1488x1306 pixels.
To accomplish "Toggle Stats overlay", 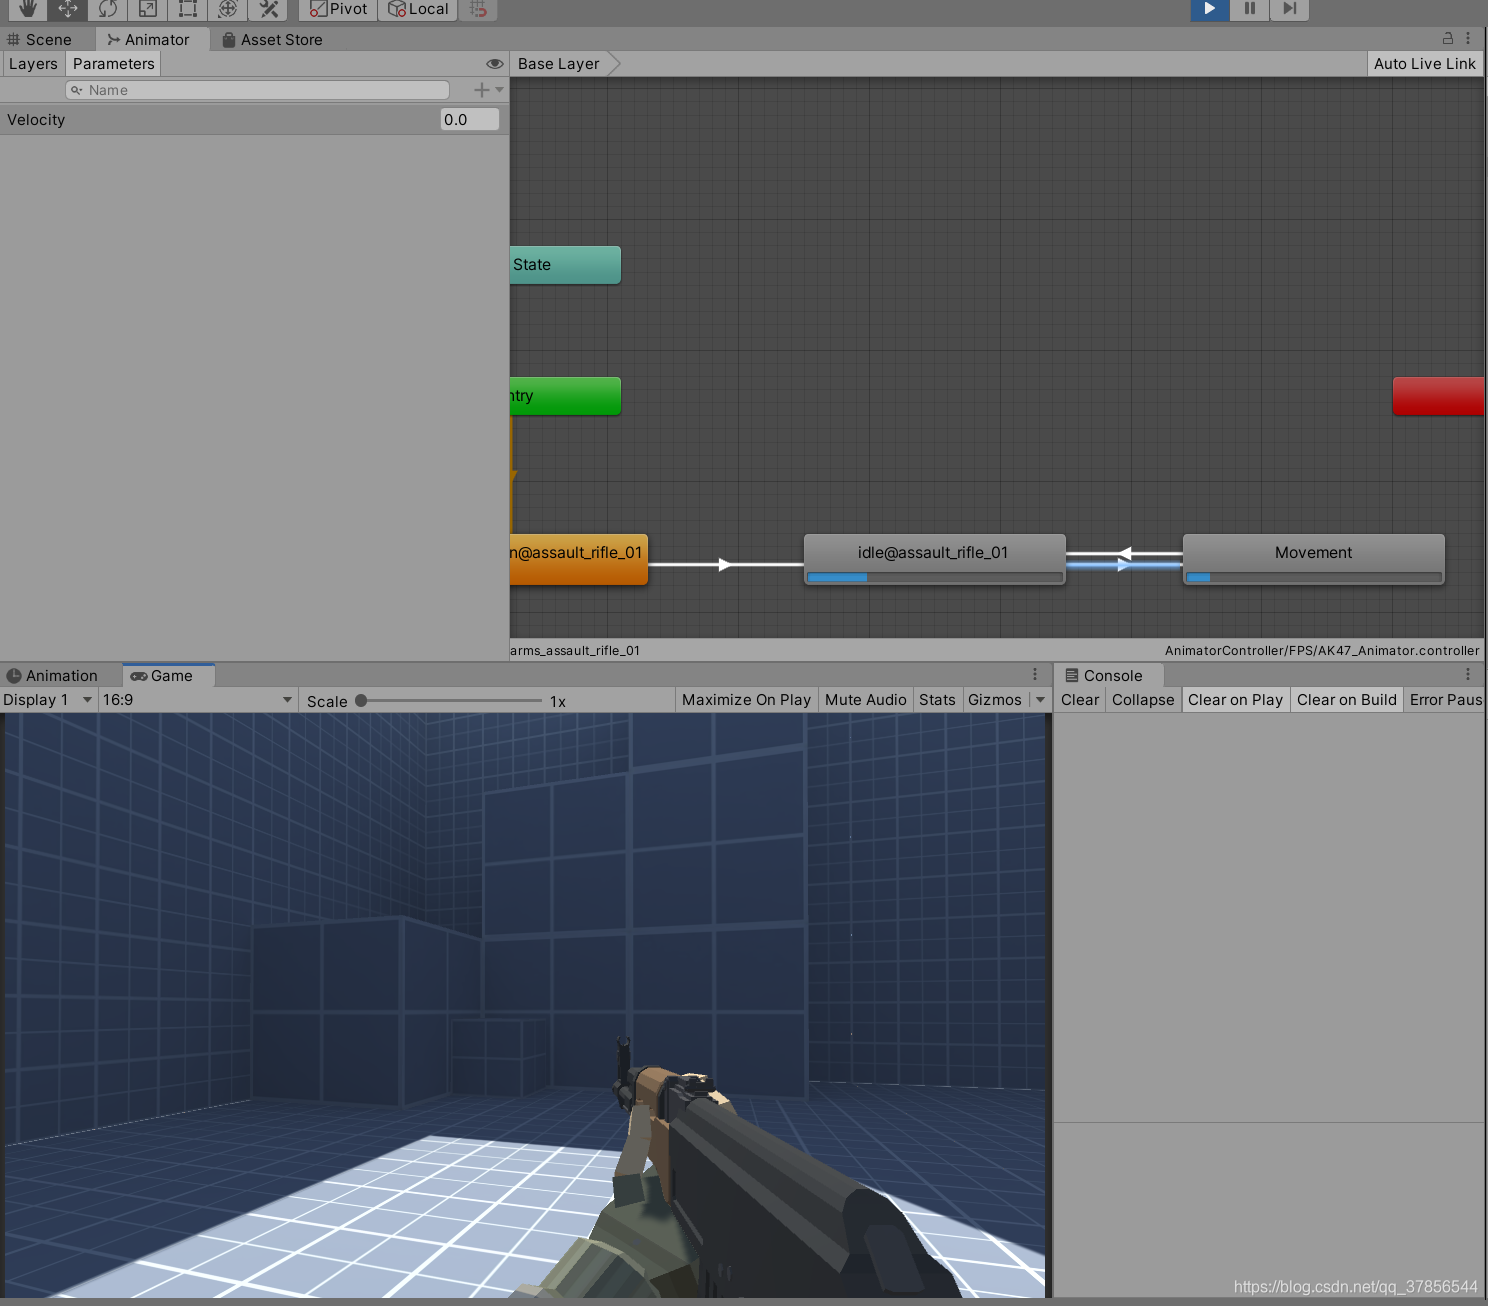I will point(937,700).
